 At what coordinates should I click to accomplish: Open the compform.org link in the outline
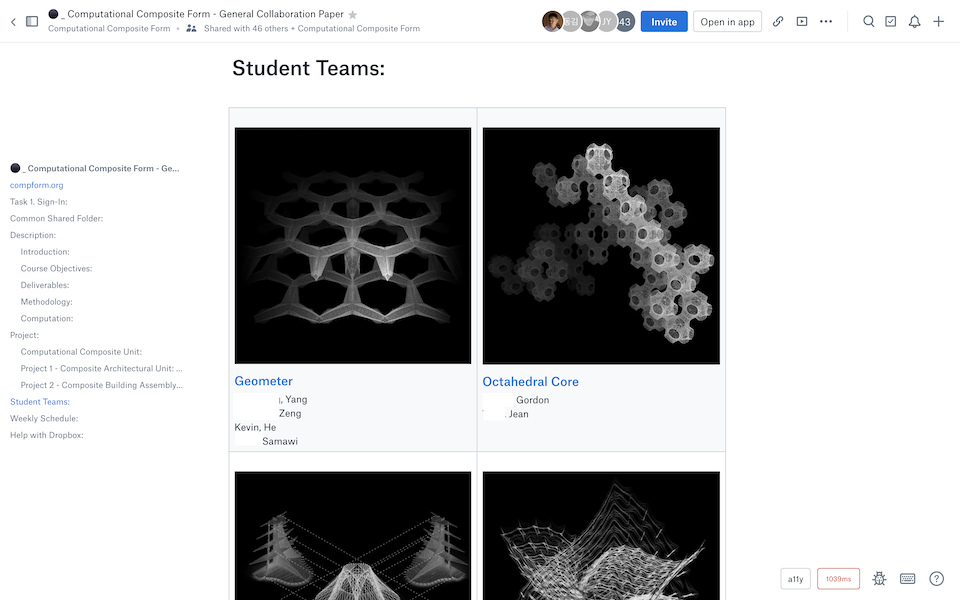click(36, 185)
